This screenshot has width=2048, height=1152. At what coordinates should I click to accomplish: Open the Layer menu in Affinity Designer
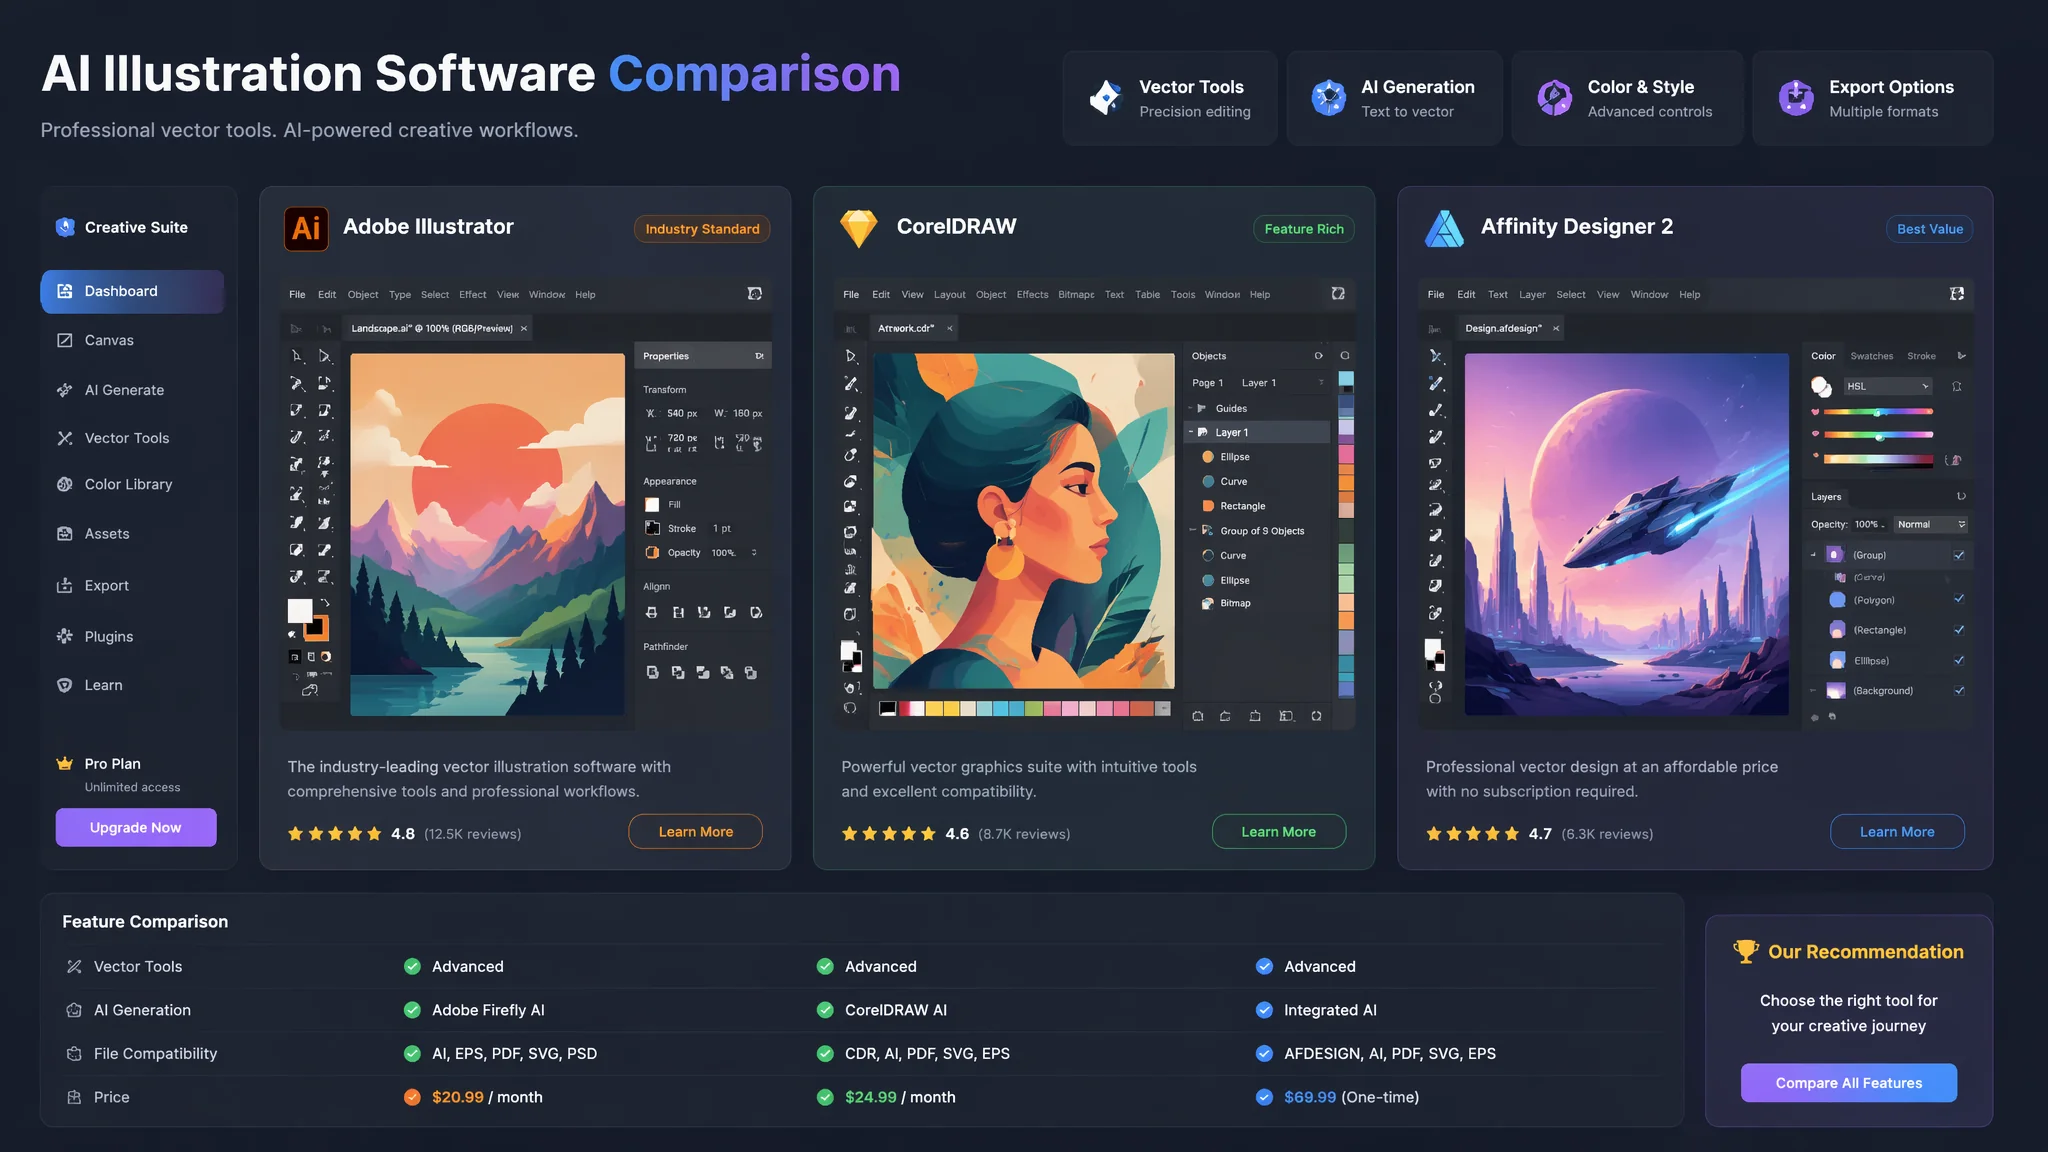1532,295
